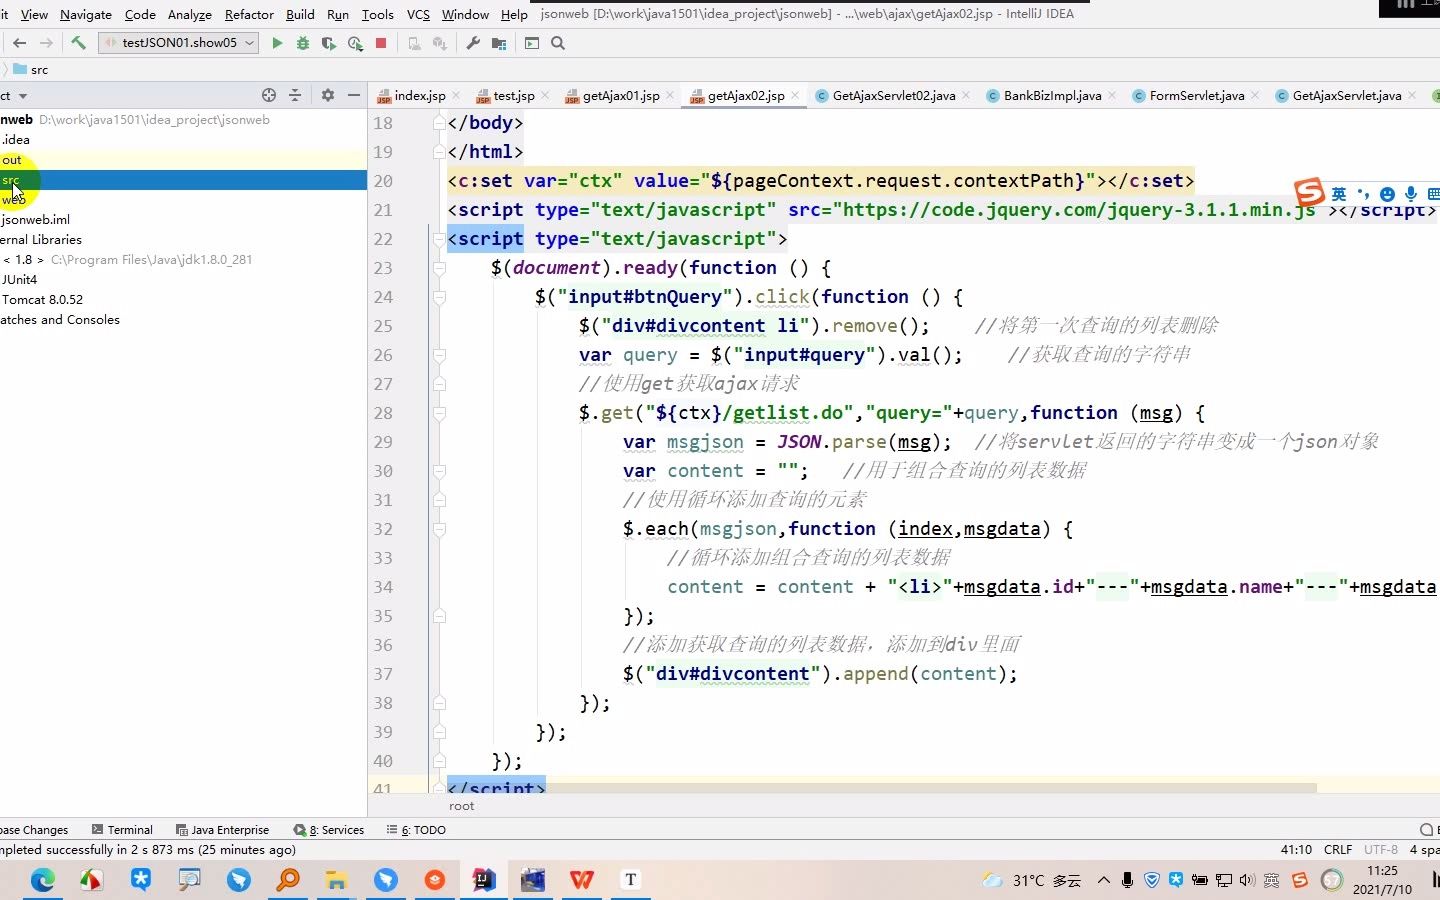Run the configuration with green play icon
Viewport: 1440px width, 900px height.
click(277, 43)
